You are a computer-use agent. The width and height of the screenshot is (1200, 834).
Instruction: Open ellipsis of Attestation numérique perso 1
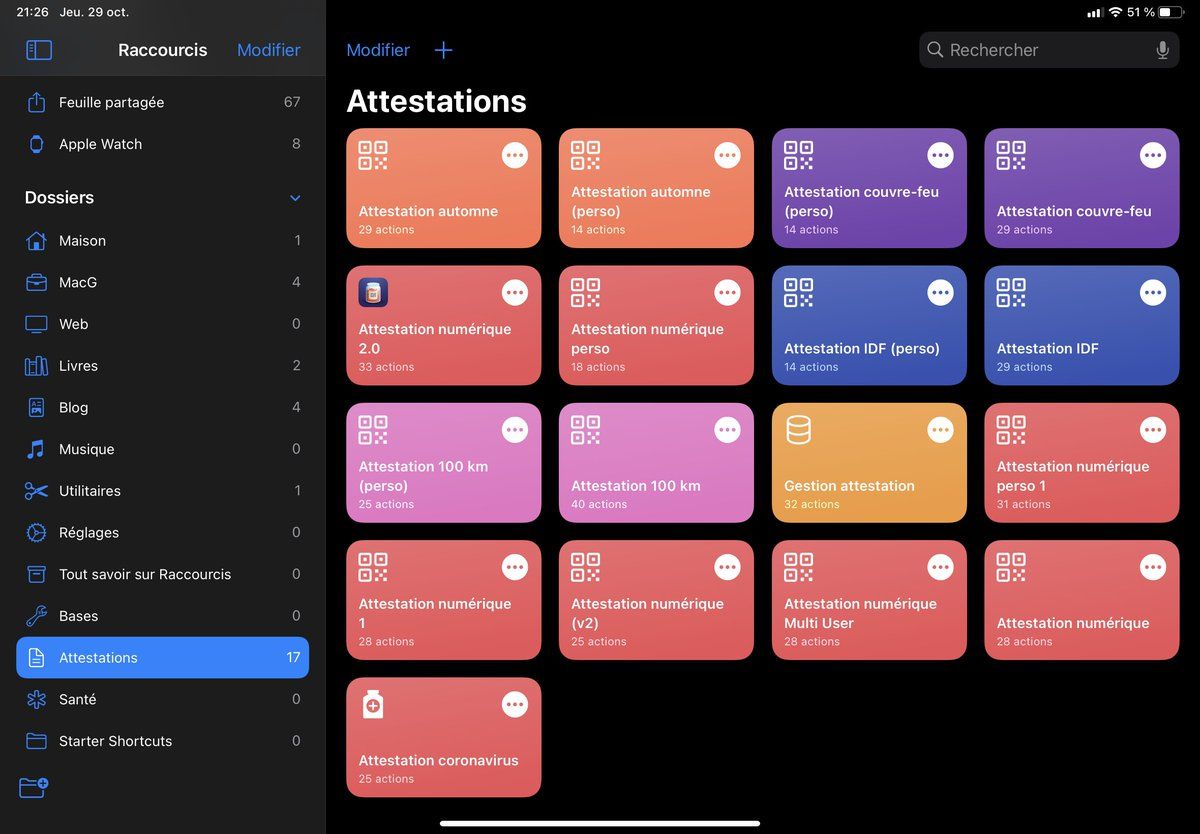pos(1153,430)
